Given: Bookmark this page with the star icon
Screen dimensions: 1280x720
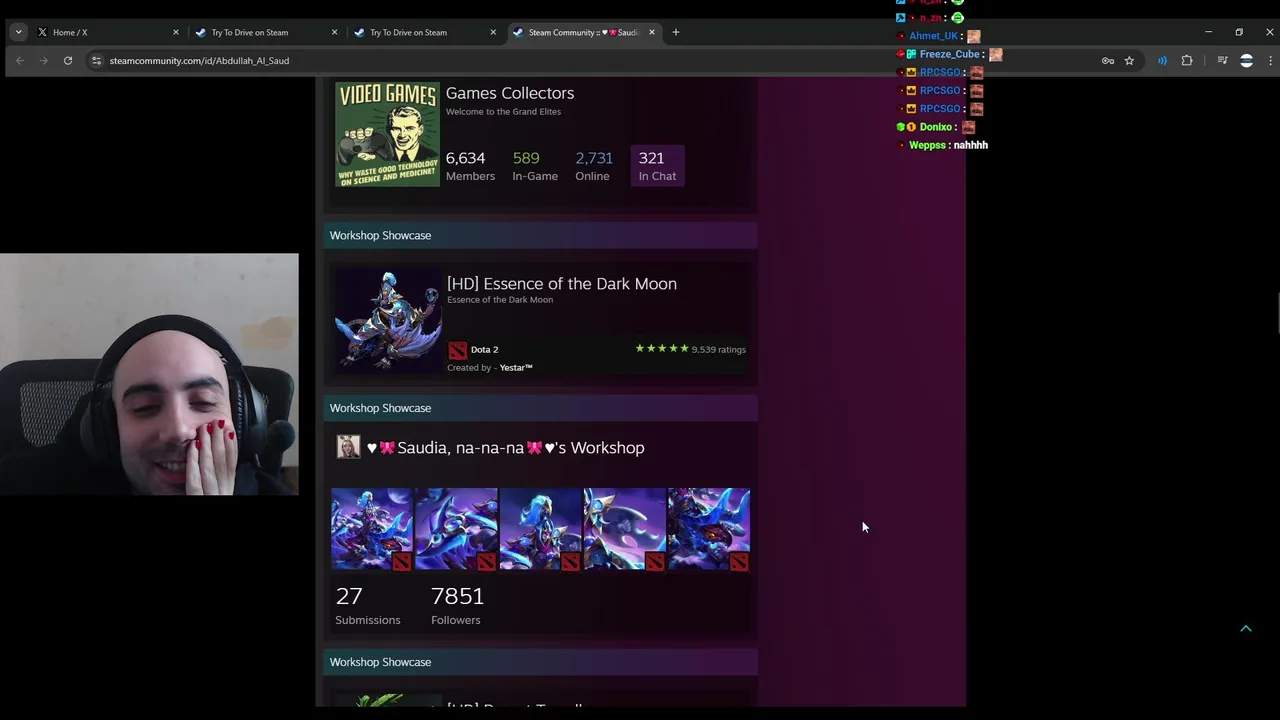Looking at the screenshot, I should click(x=1129, y=61).
